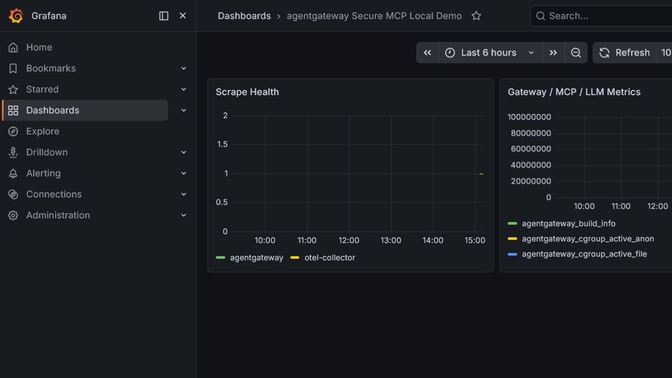Expand the Drilldown section chevron
Image resolution: width=672 pixels, height=378 pixels.
(x=183, y=152)
